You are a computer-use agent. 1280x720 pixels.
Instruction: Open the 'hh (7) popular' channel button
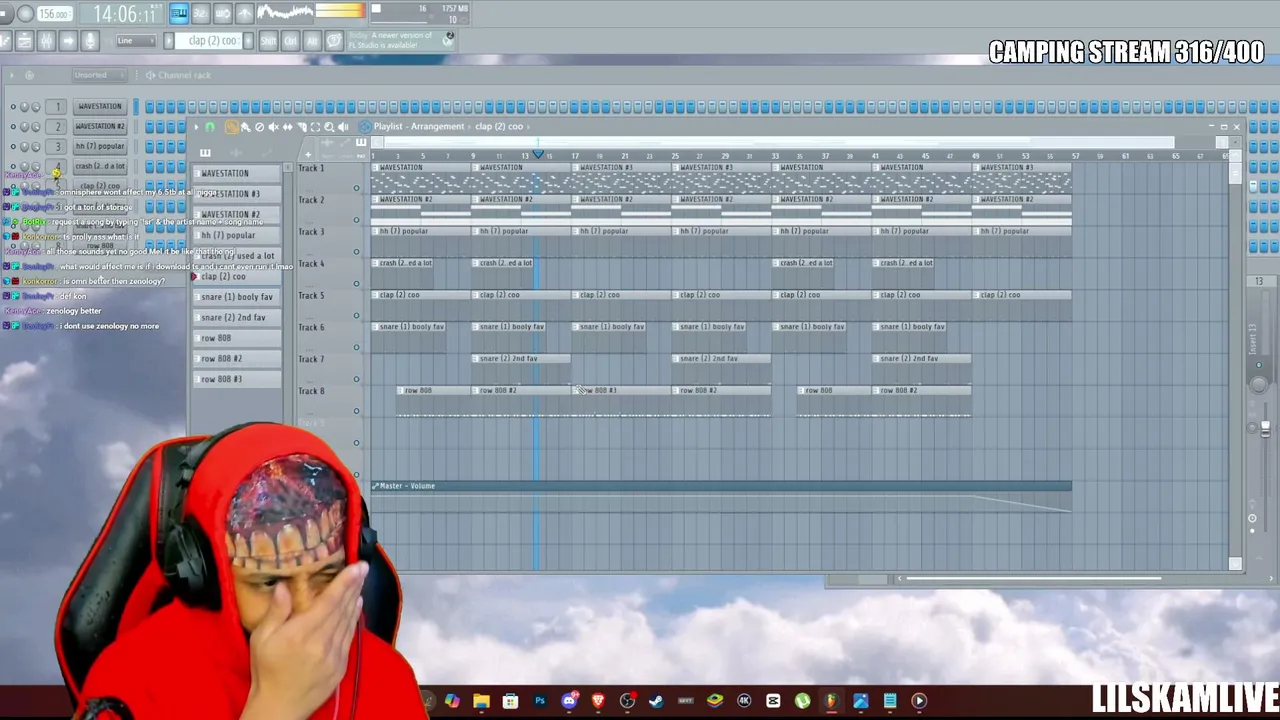(x=100, y=146)
